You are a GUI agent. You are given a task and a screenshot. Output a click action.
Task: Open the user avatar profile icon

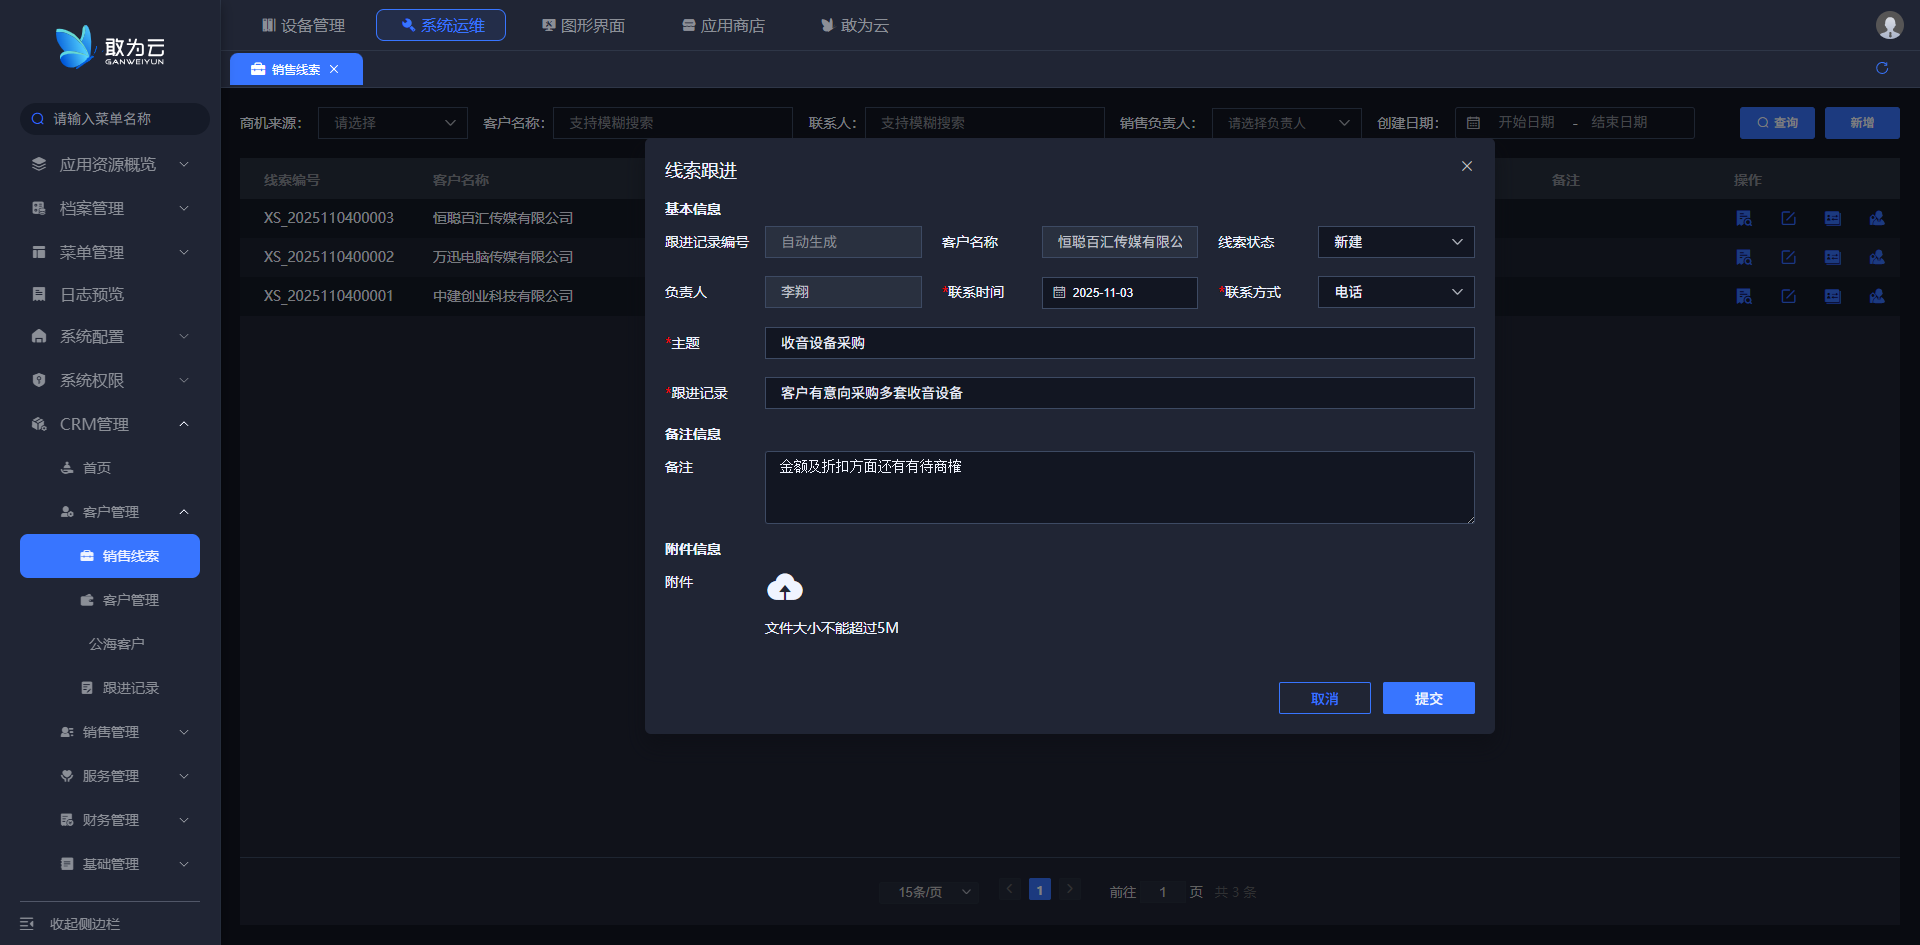[1889, 25]
